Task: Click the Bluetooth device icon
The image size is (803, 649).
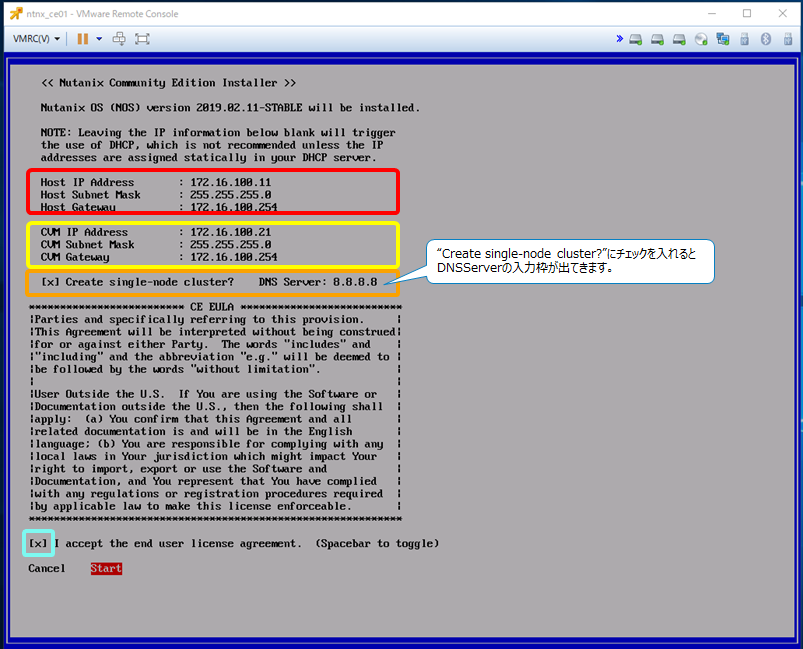Action: (766, 39)
